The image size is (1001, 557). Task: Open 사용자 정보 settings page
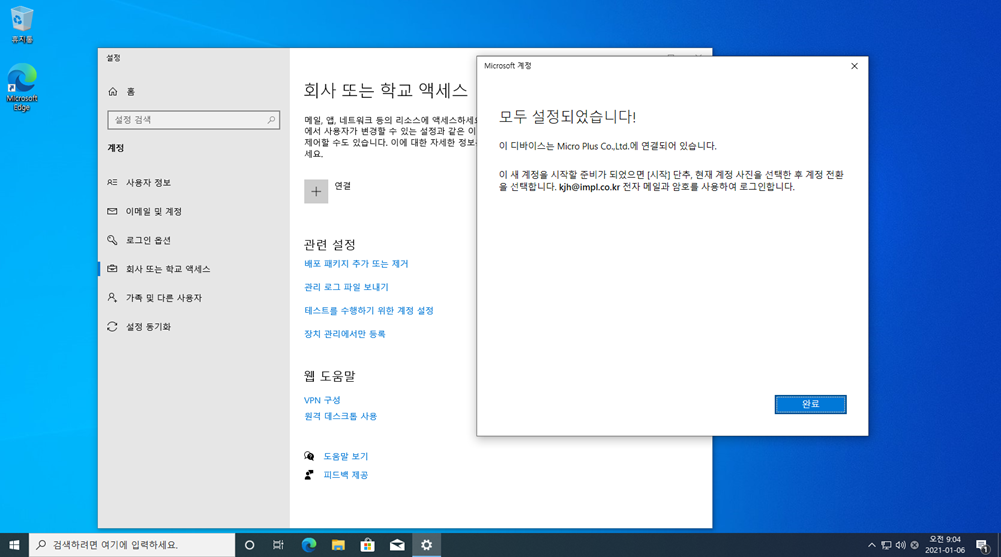[x=148, y=182]
